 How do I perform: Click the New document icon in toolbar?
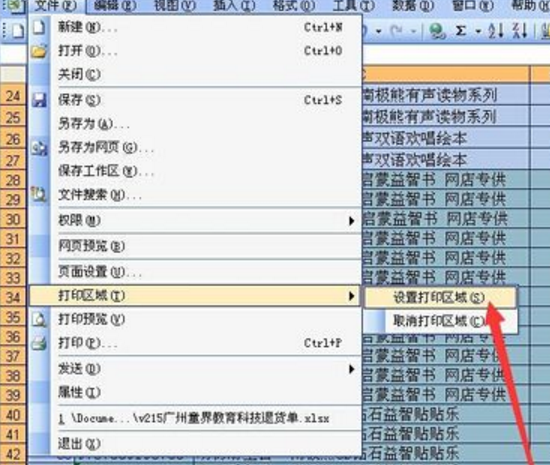(17, 31)
